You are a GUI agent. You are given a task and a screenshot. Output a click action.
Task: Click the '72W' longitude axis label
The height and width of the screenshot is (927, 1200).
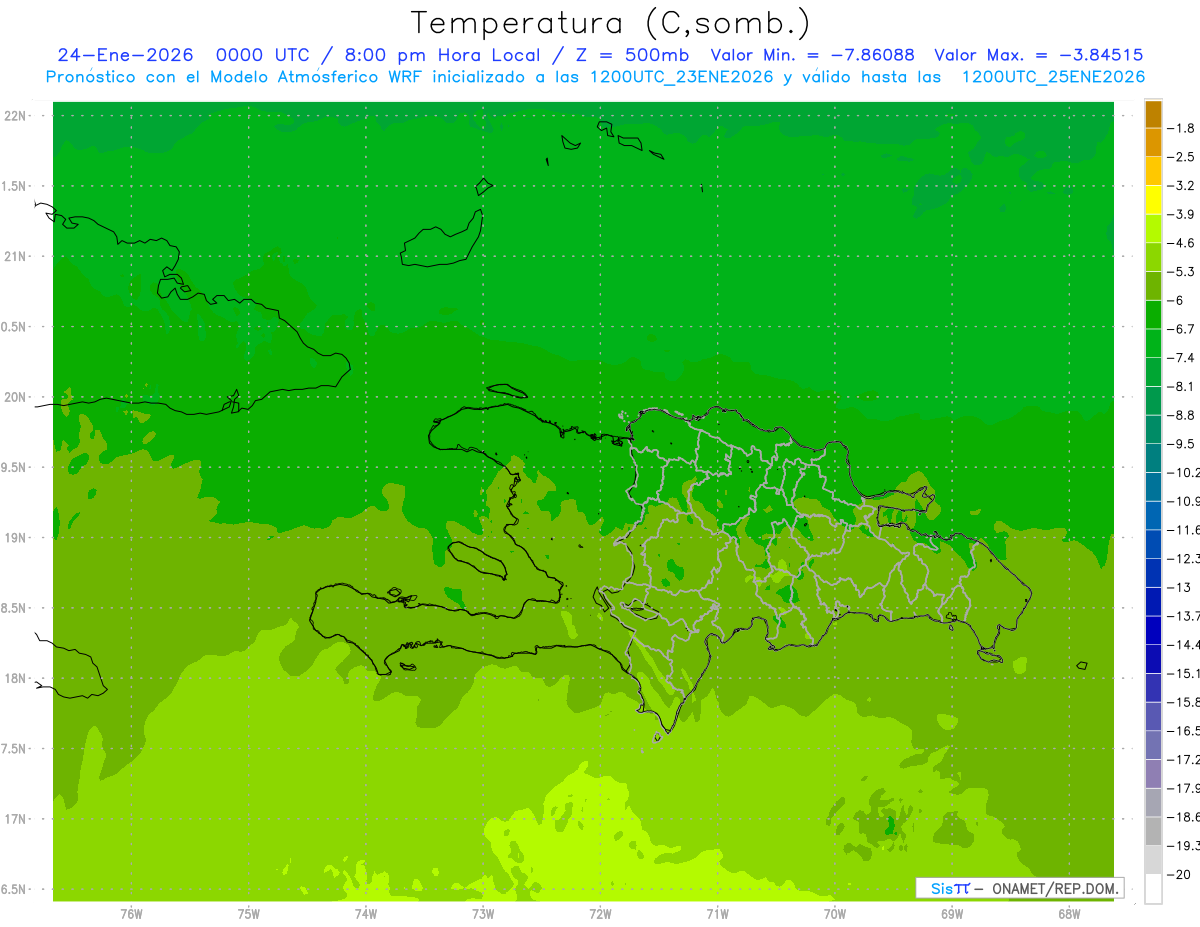point(600,914)
